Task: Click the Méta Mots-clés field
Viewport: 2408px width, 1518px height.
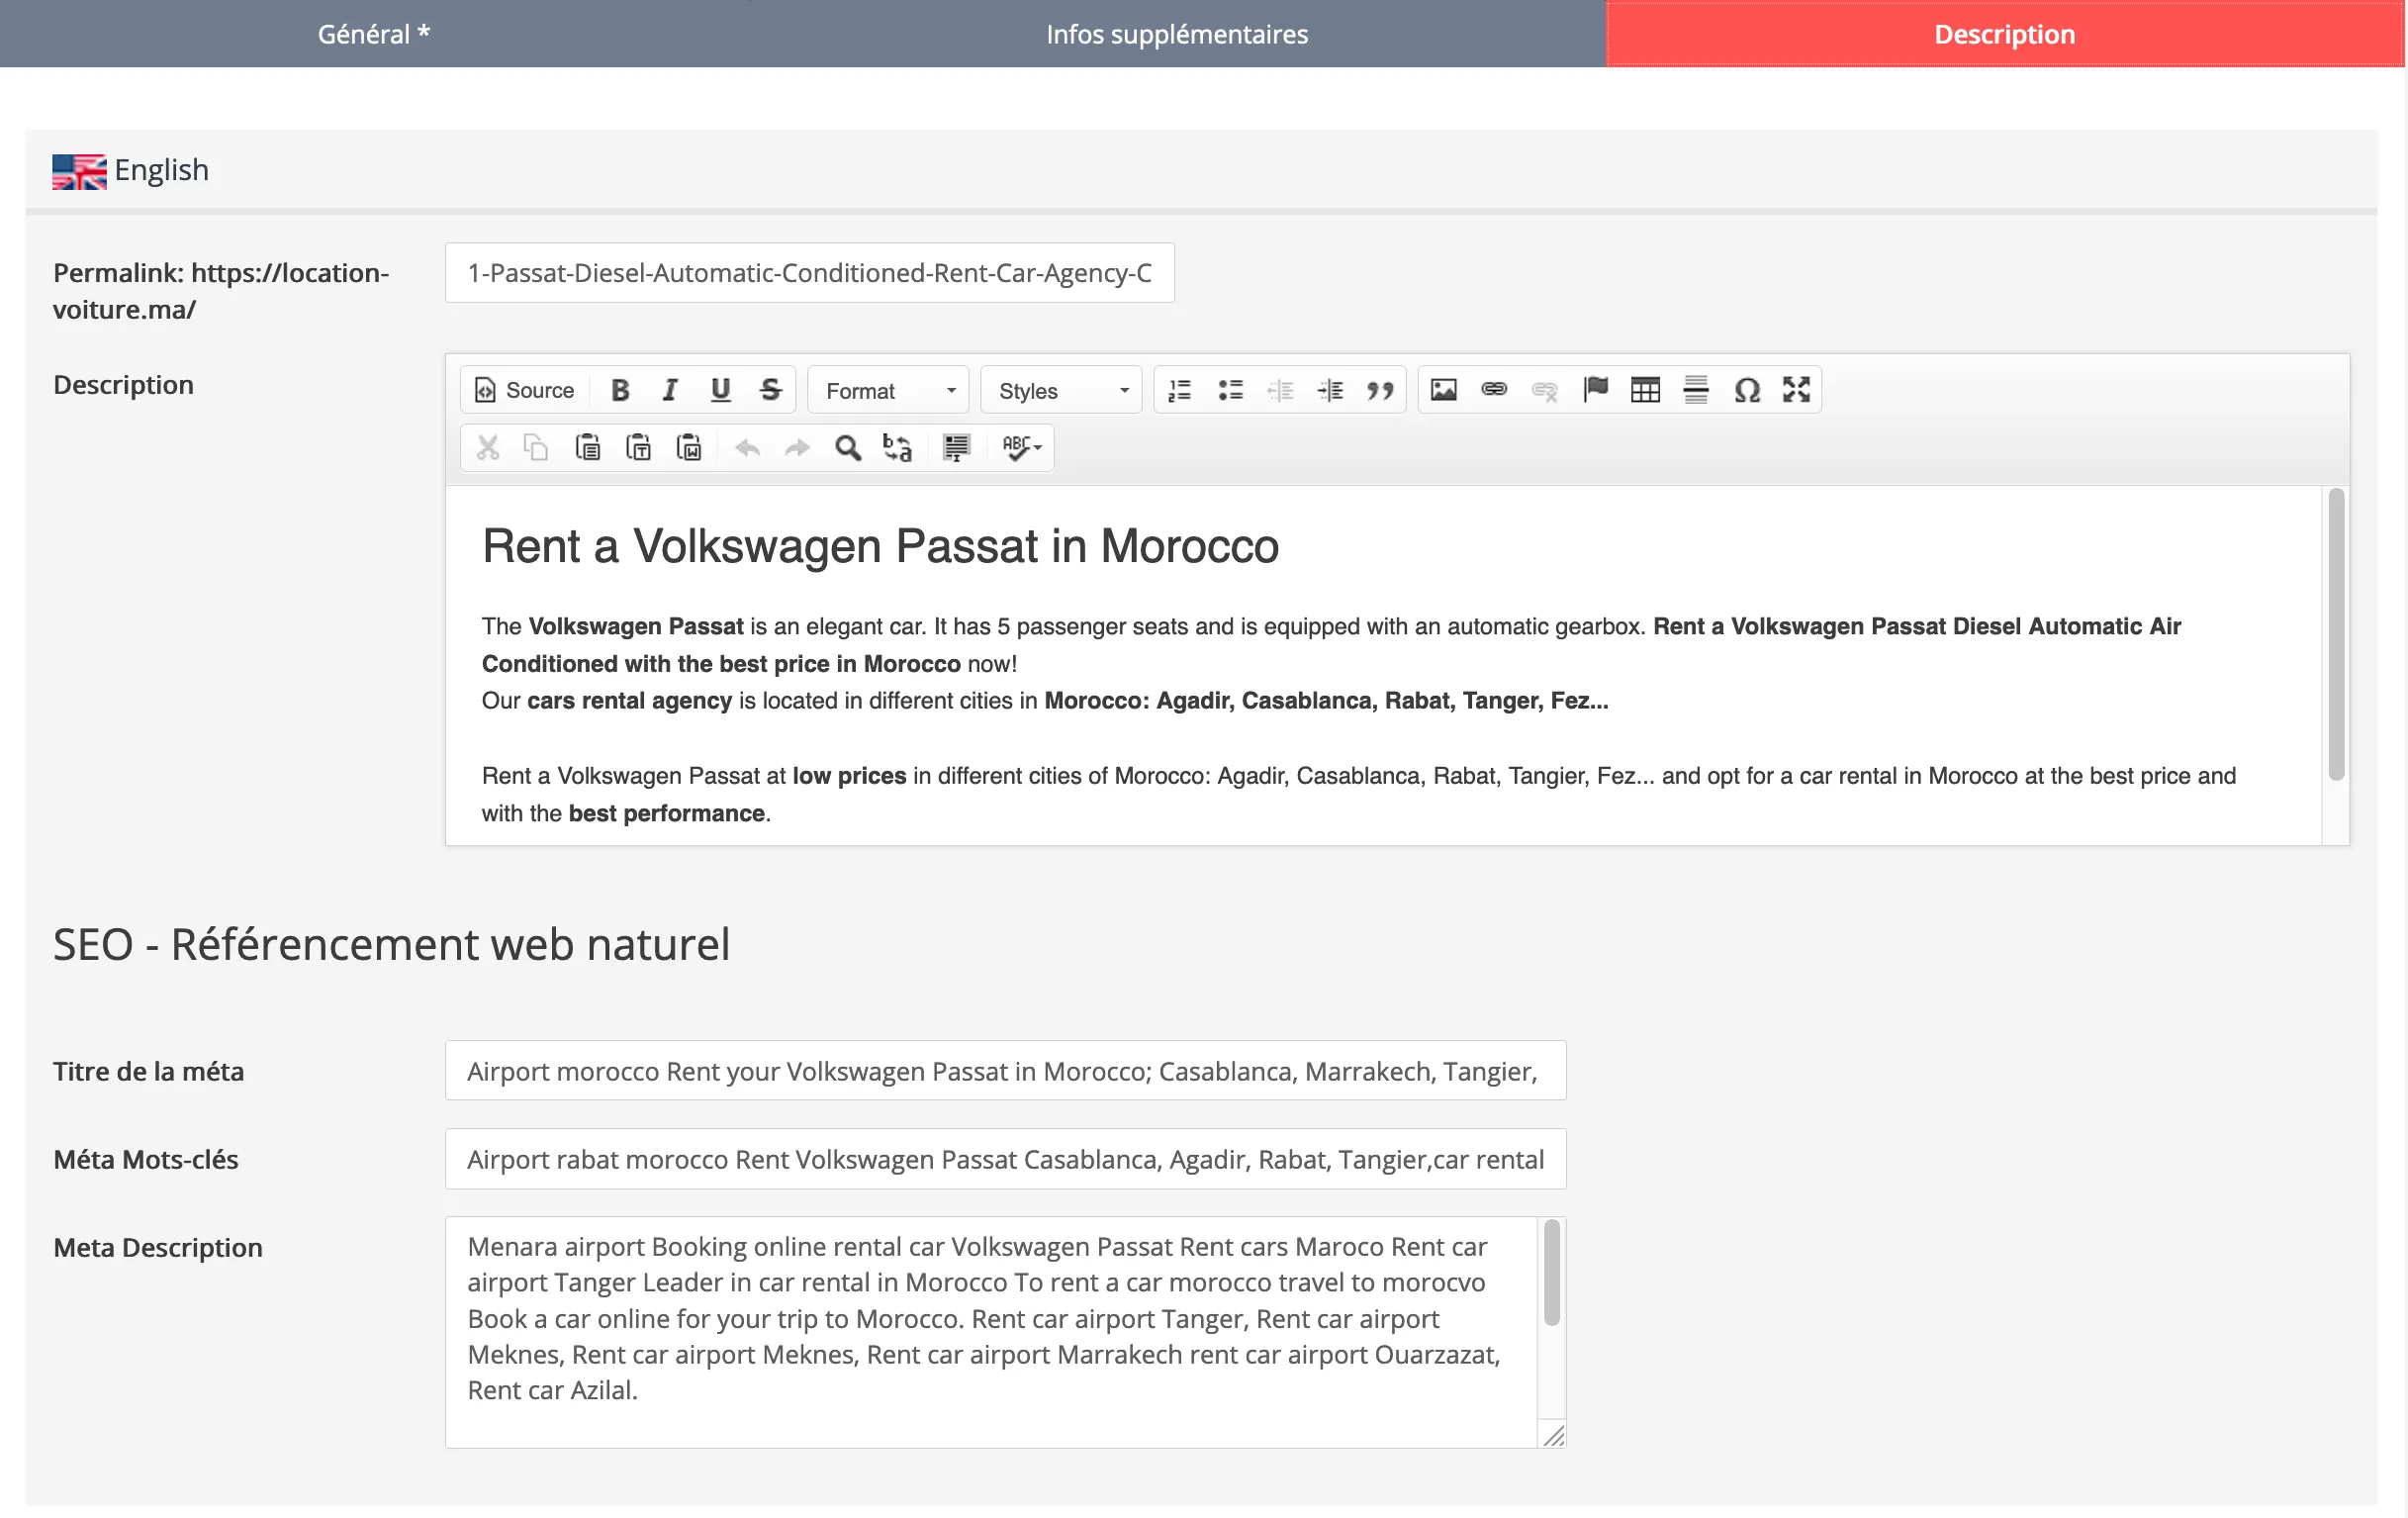Action: coord(1005,1159)
